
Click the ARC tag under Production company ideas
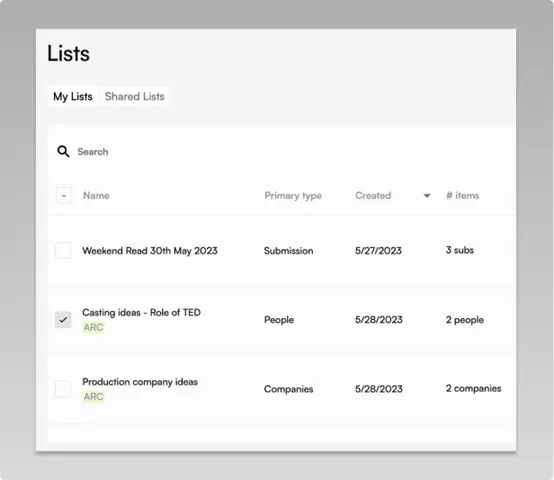(x=94, y=397)
